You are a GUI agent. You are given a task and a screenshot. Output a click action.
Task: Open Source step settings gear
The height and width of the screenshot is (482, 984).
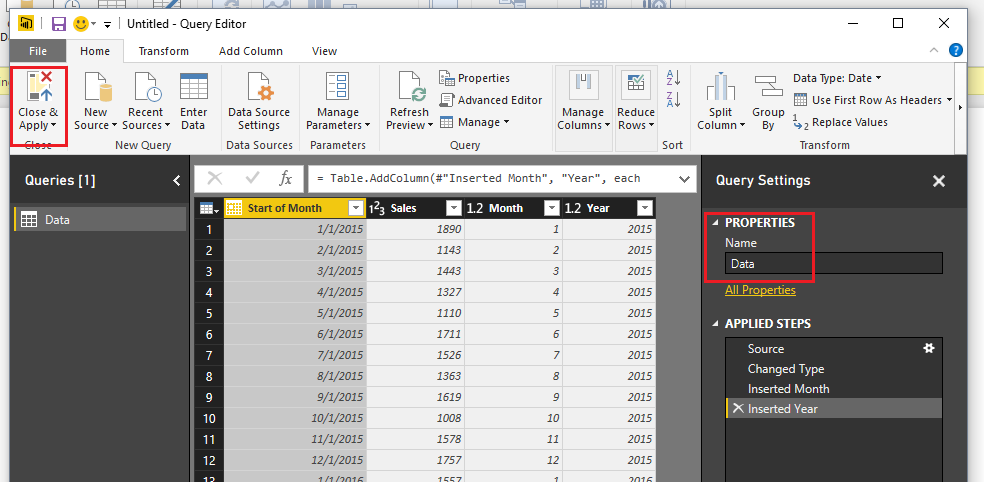[x=929, y=348]
